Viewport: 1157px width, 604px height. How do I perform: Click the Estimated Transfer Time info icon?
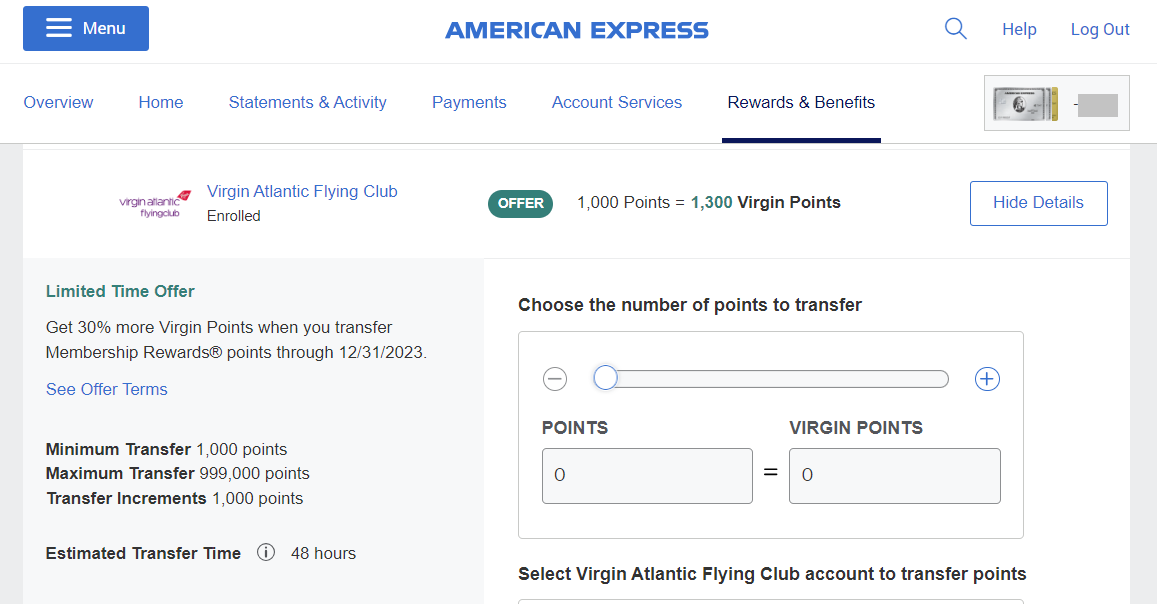click(x=266, y=552)
